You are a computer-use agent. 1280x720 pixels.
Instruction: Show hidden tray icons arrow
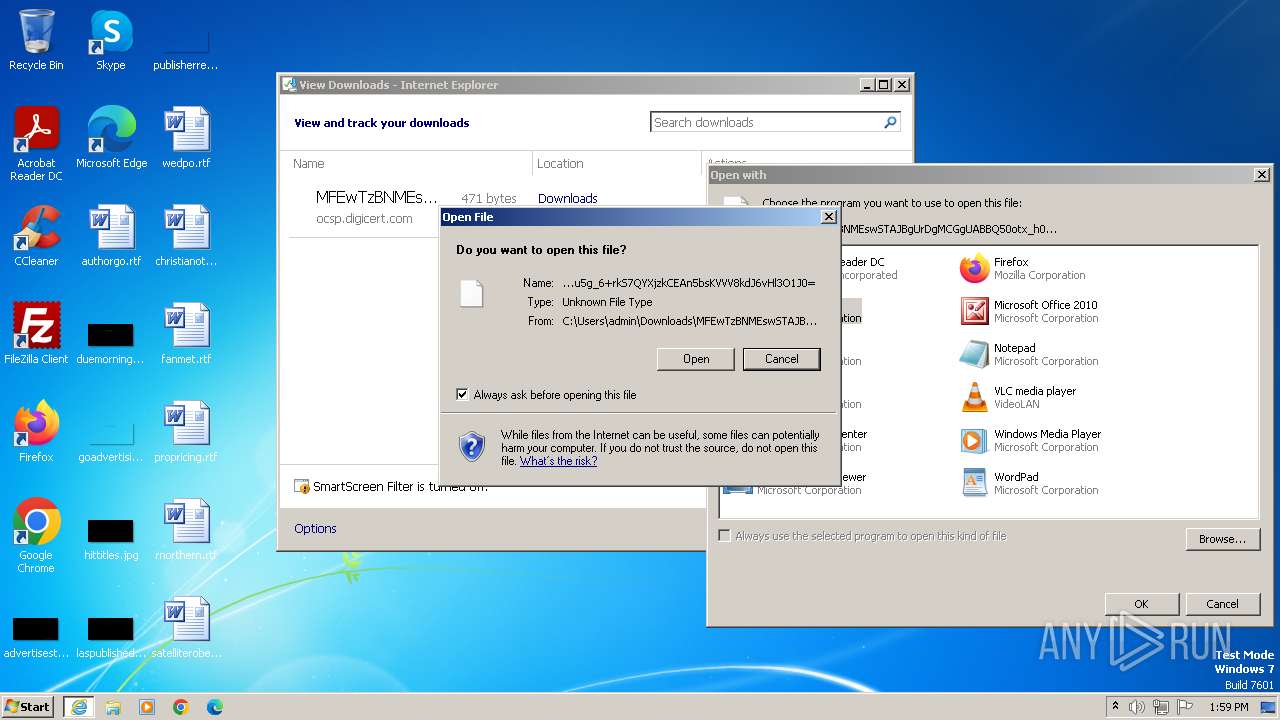coord(1115,707)
